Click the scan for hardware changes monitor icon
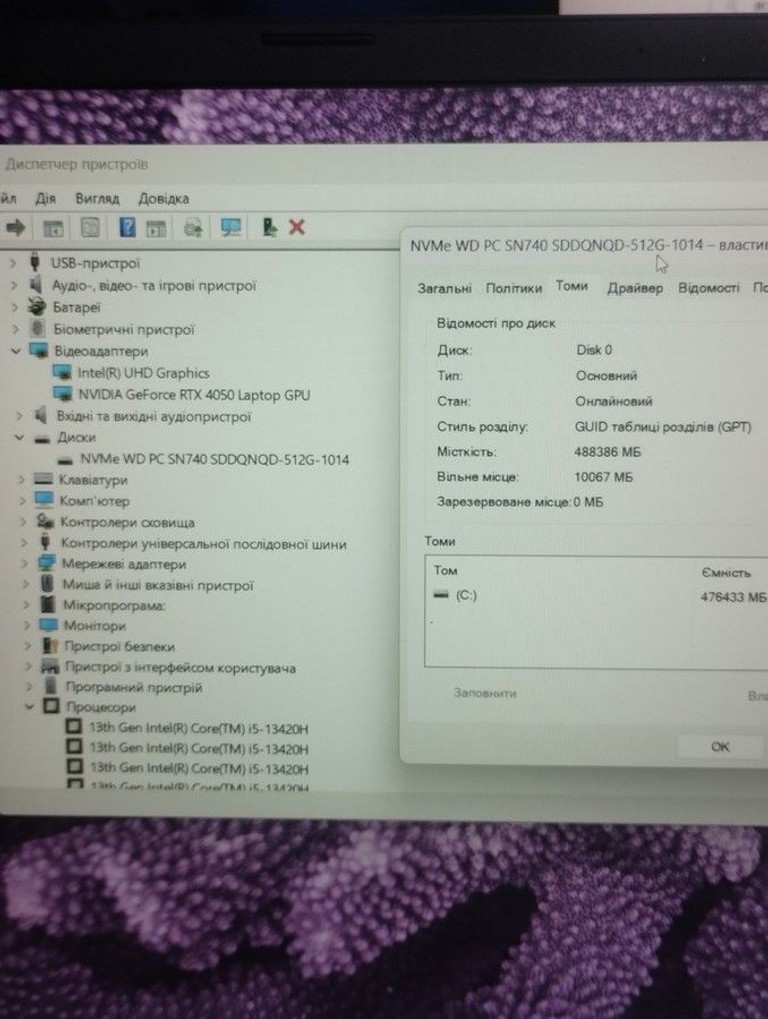The height and width of the screenshot is (1019, 768). click(231, 227)
